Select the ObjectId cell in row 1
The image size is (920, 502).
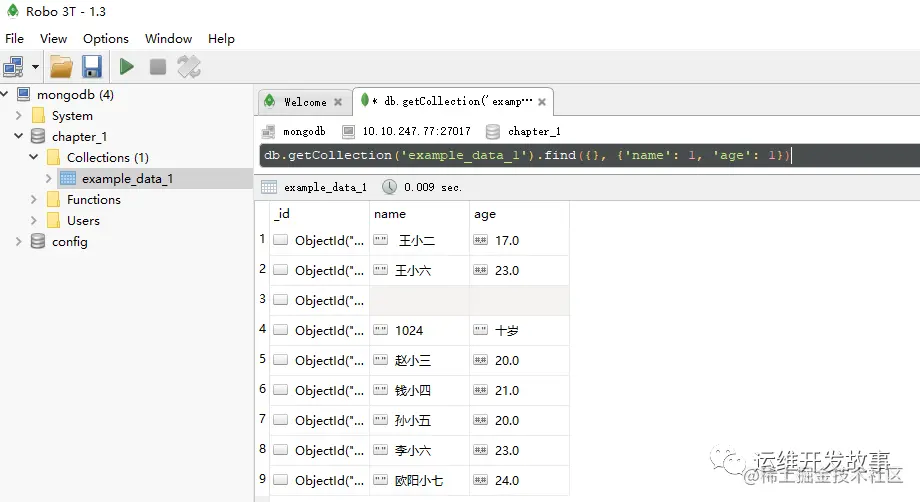click(320, 240)
